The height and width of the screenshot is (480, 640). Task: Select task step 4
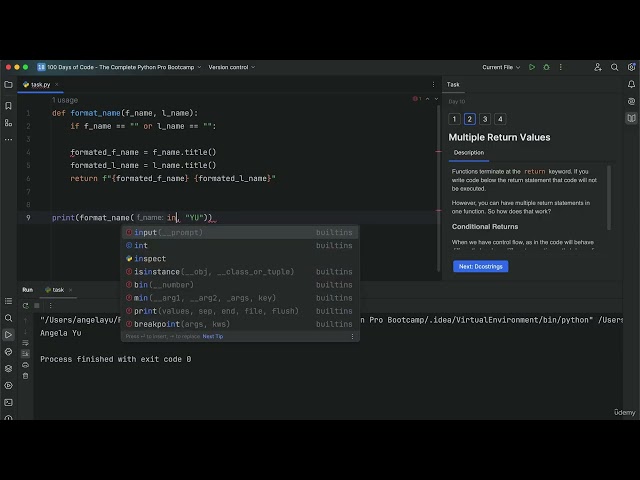[x=500, y=119]
